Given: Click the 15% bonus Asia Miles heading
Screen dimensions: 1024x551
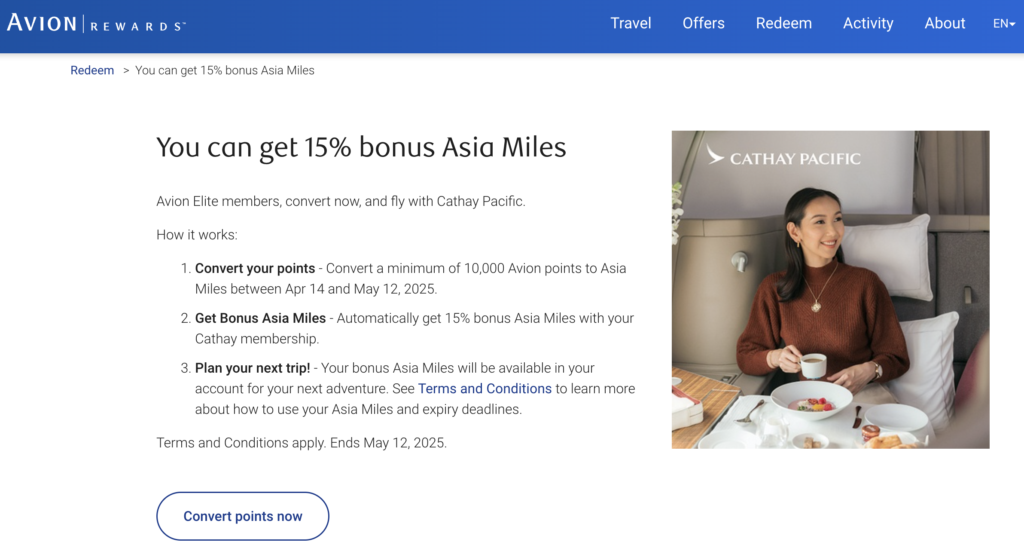Looking at the screenshot, I should [361, 148].
